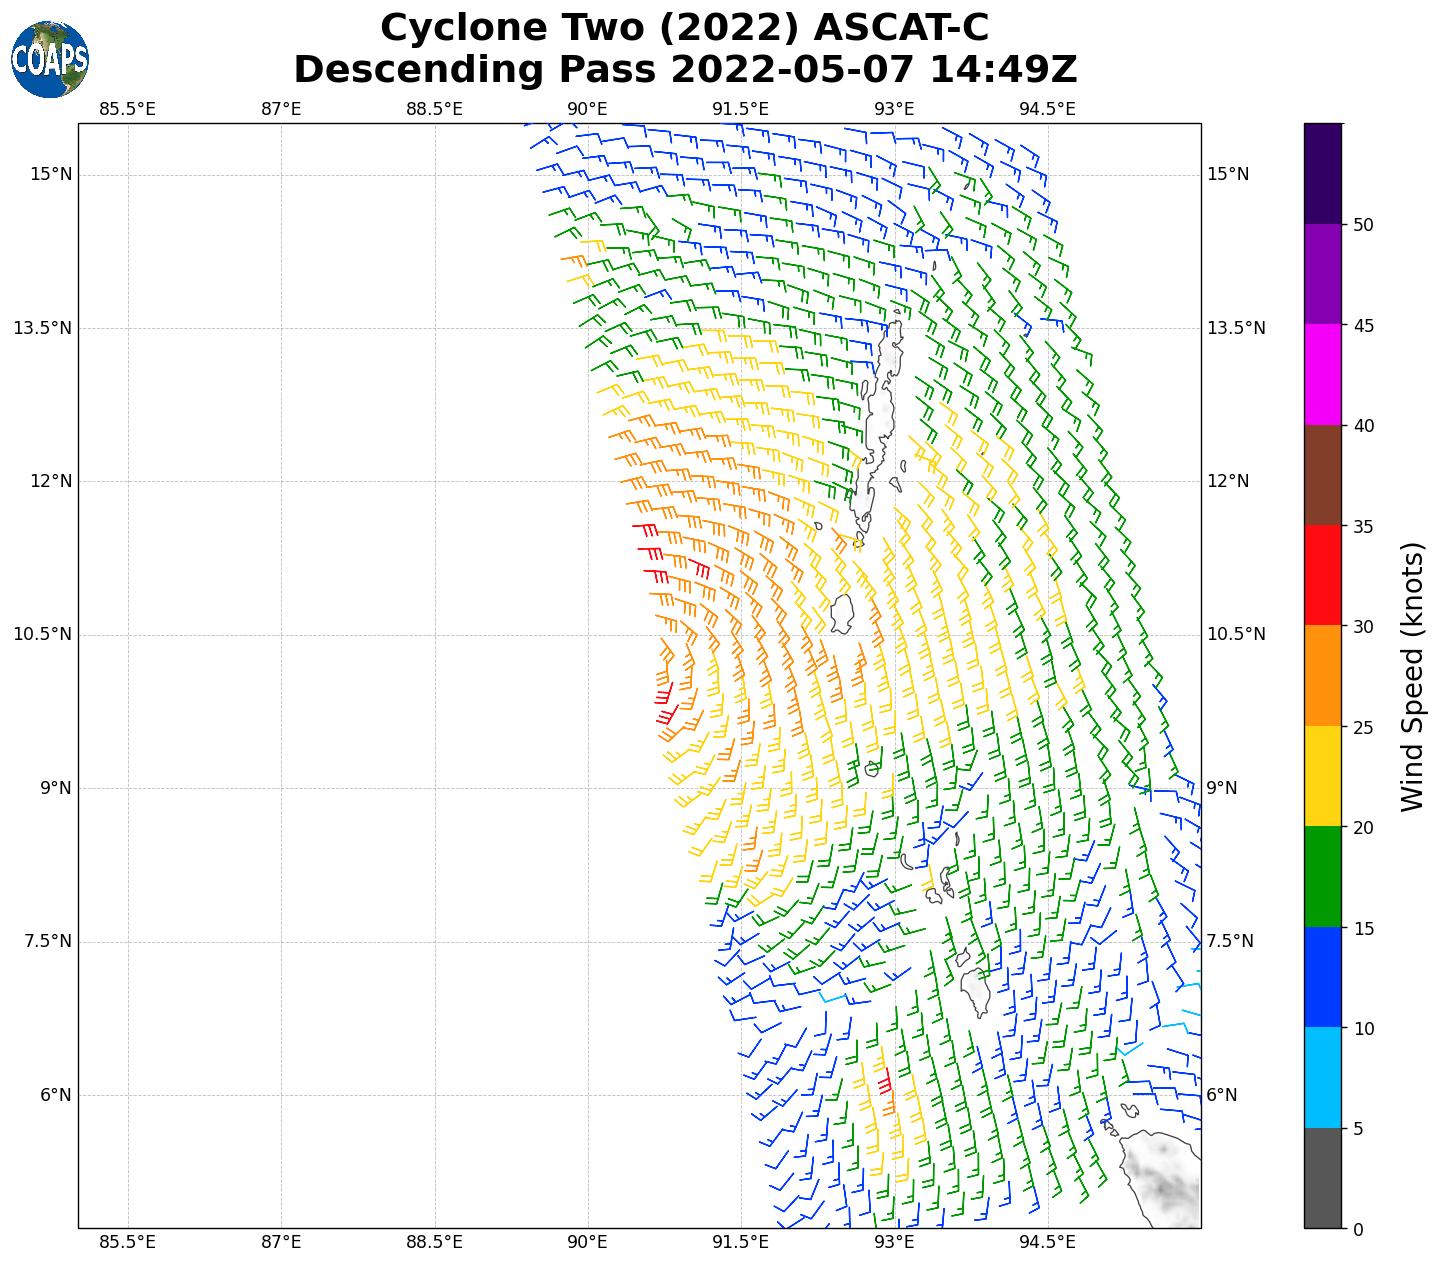
Task: Select the magenta 40-45 knots color band
Action: [1322, 374]
